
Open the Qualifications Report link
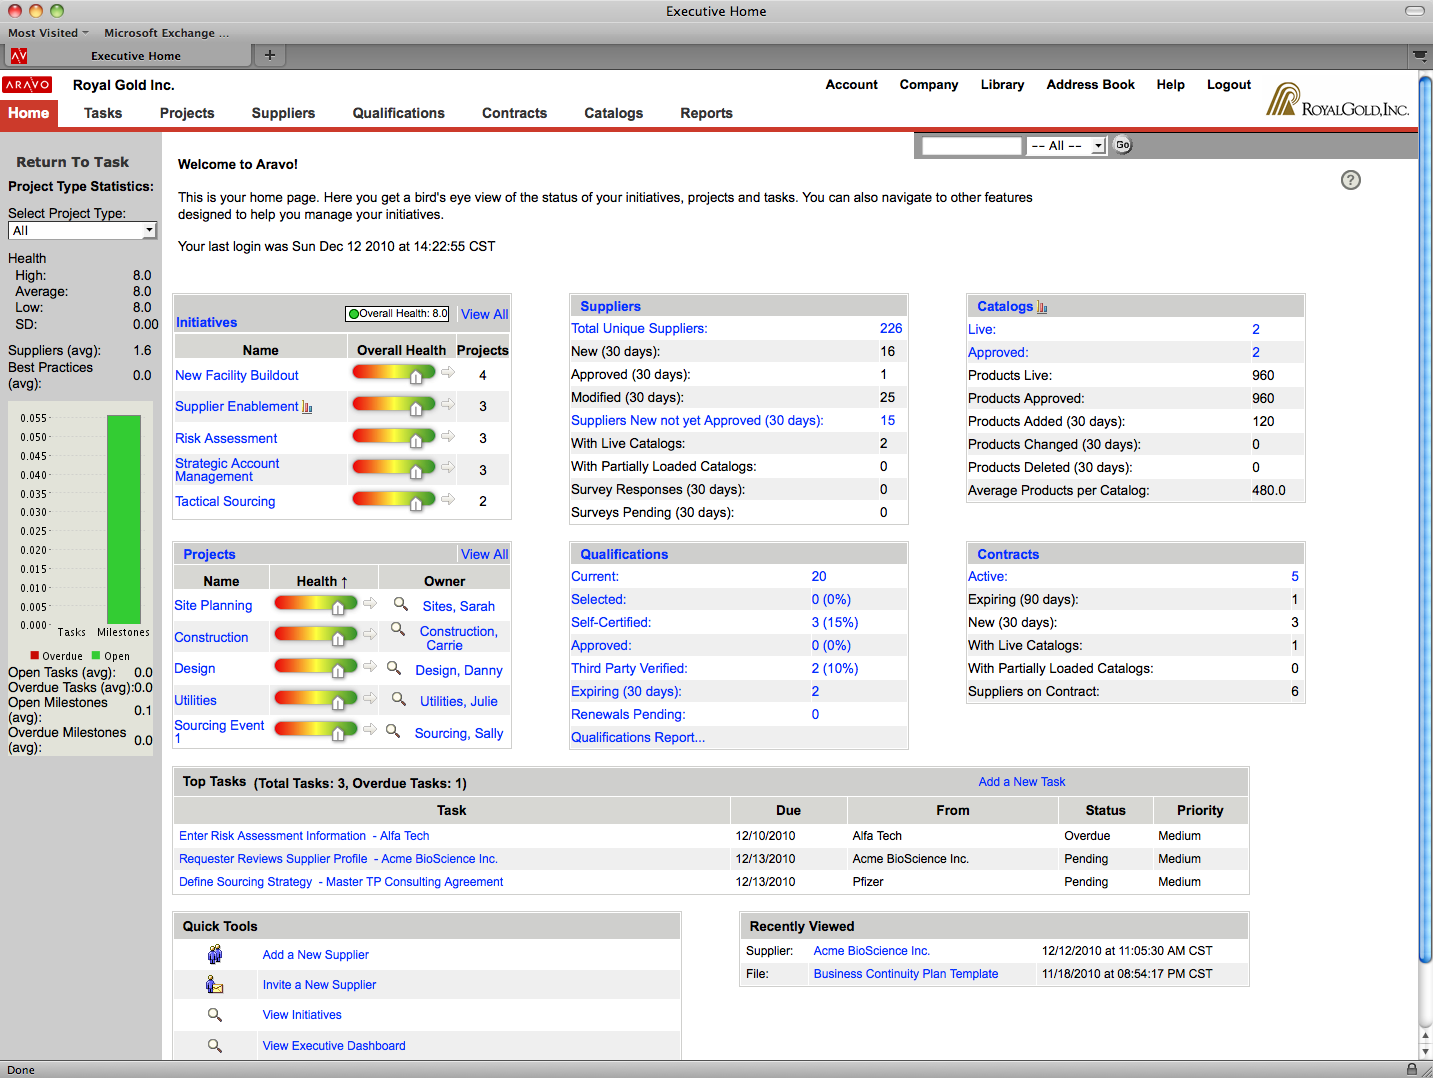638,737
